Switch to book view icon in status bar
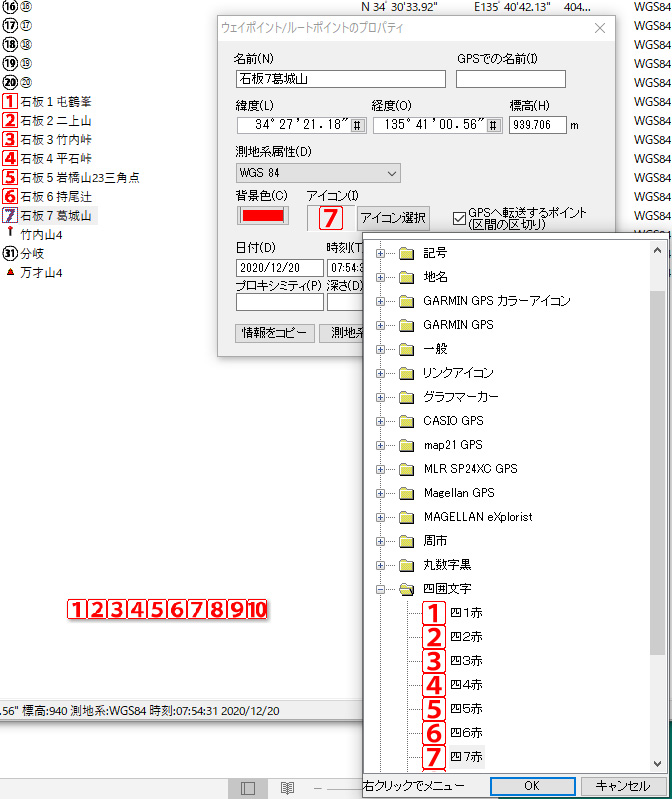Image resolution: width=672 pixels, height=799 pixels. (x=287, y=788)
